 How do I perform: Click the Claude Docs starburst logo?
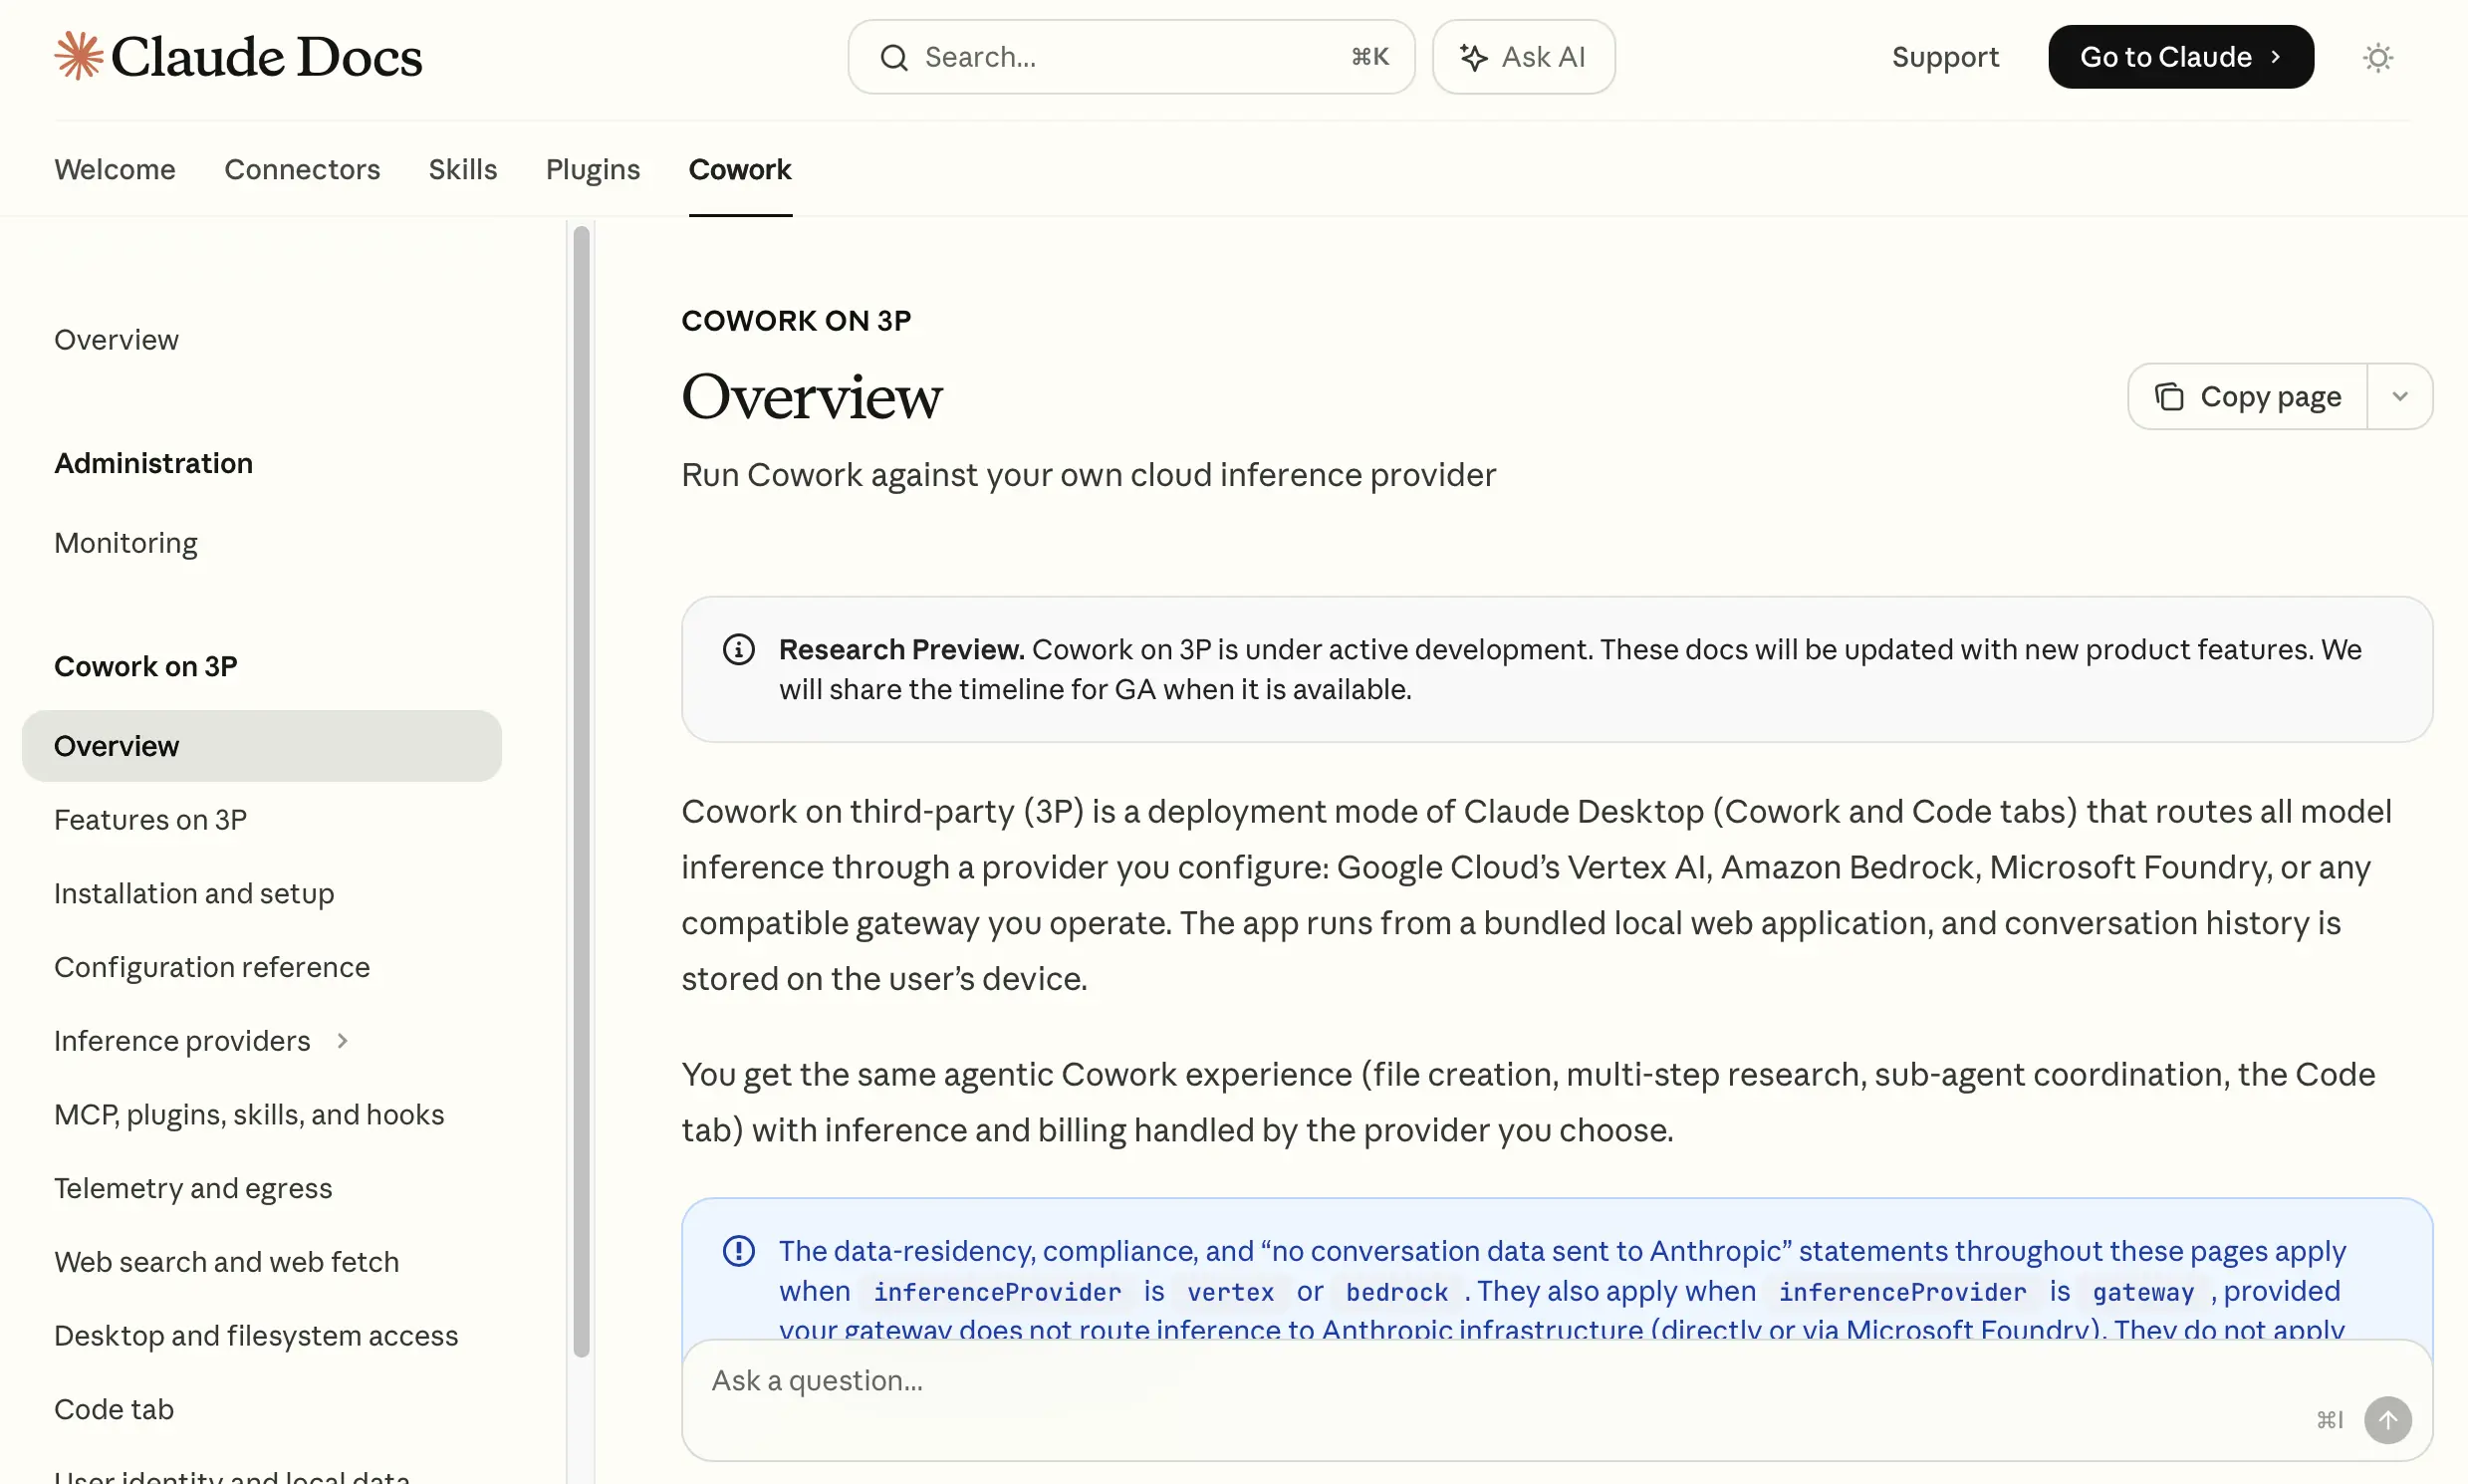coord(78,56)
